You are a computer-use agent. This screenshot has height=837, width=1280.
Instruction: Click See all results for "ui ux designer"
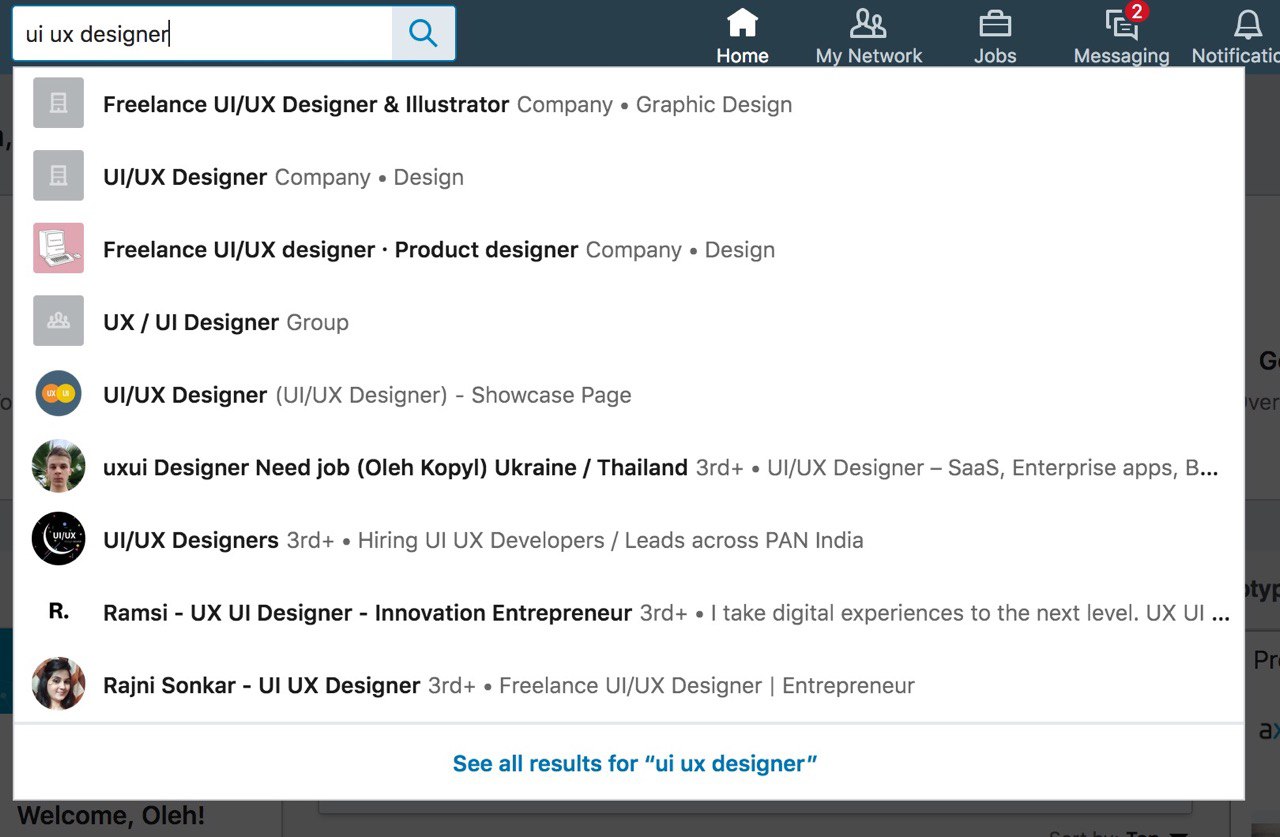pyautogui.click(x=635, y=763)
